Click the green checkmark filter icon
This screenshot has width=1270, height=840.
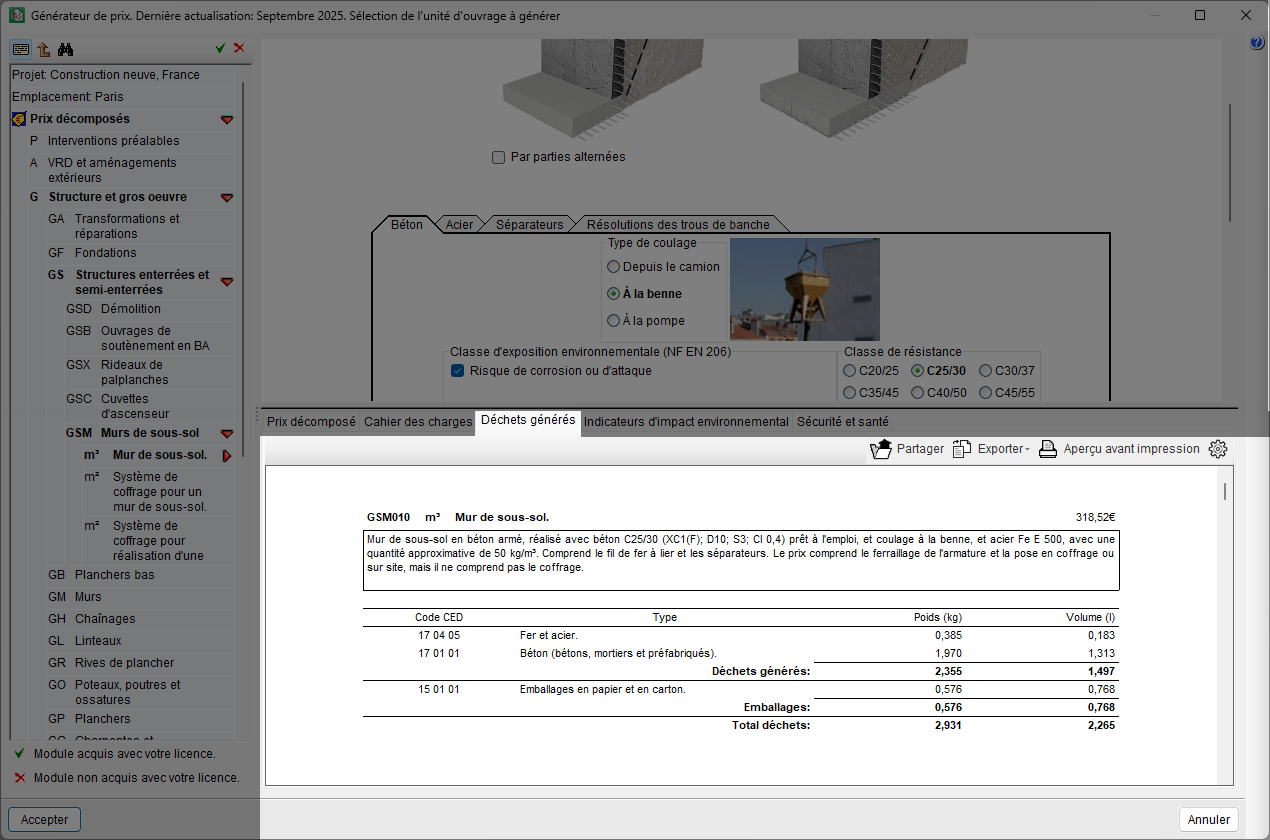tap(220, 48)
